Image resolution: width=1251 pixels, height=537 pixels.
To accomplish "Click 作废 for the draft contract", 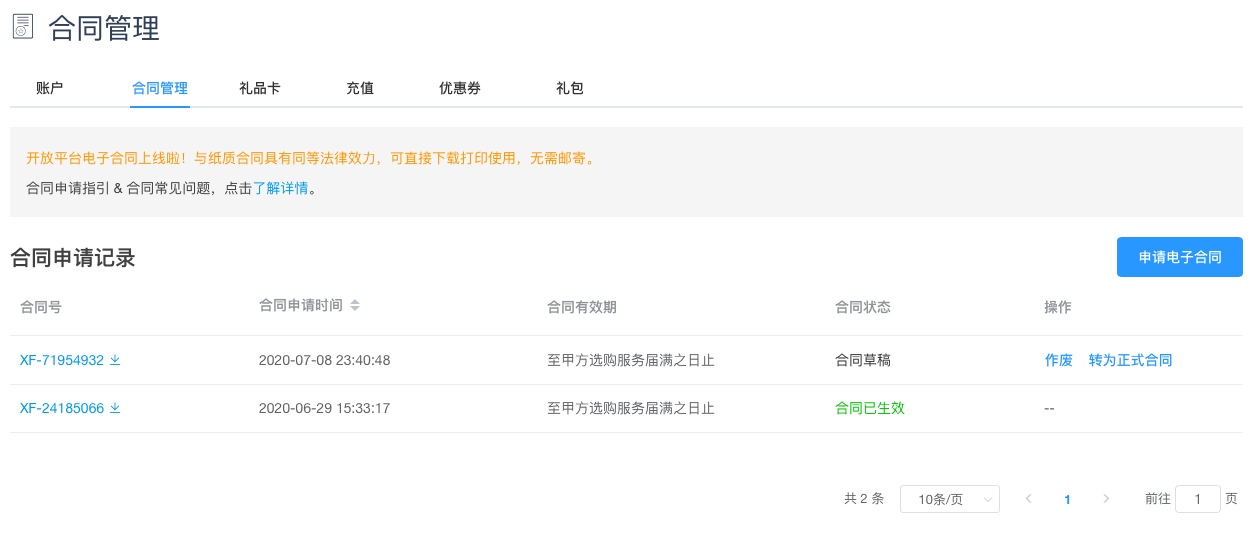I will click(1058, 360).
